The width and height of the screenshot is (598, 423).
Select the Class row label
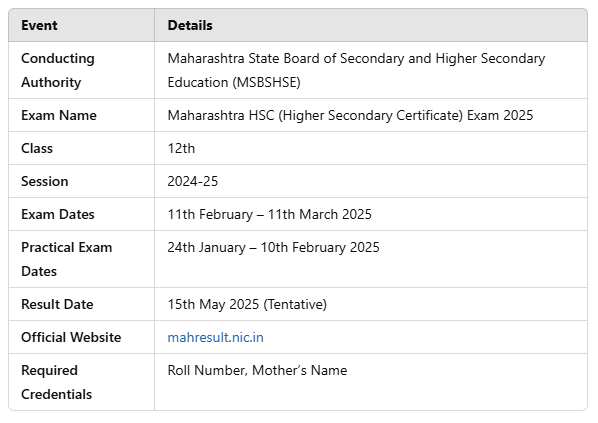click(x=37, y=148)
